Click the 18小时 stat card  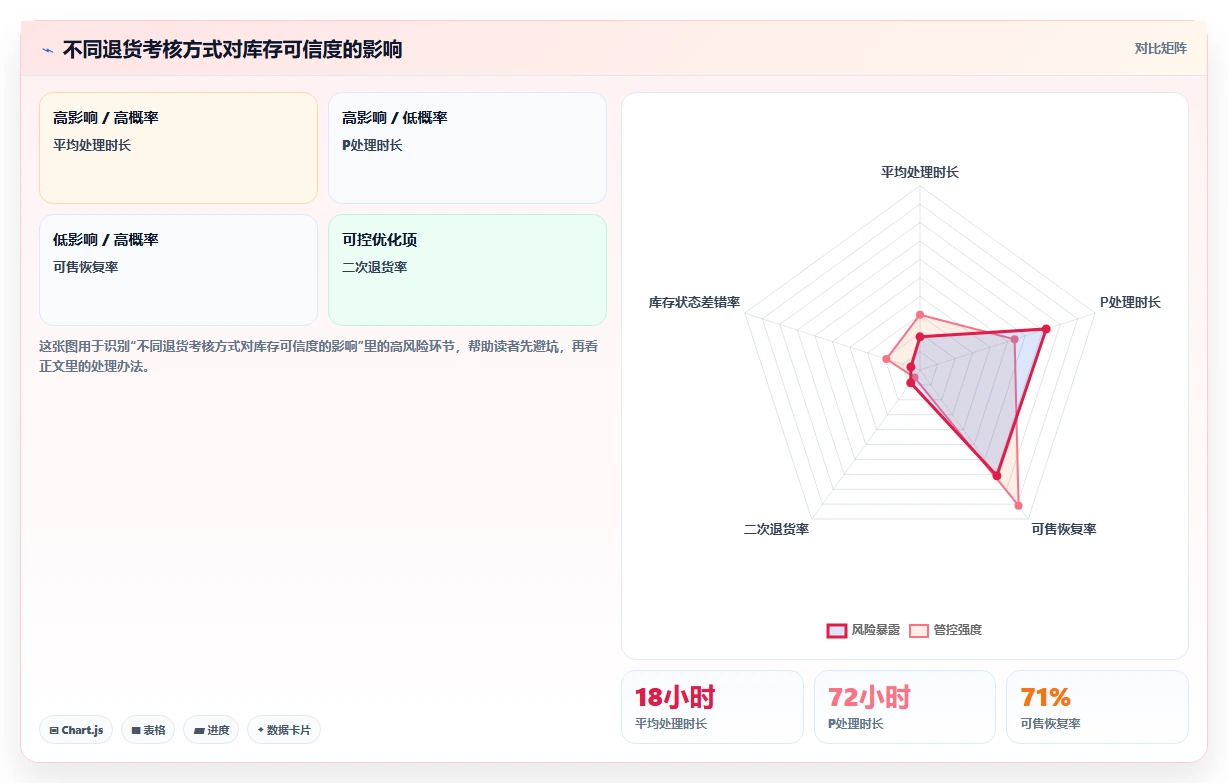pyautogui.click(x=712, y=707)
